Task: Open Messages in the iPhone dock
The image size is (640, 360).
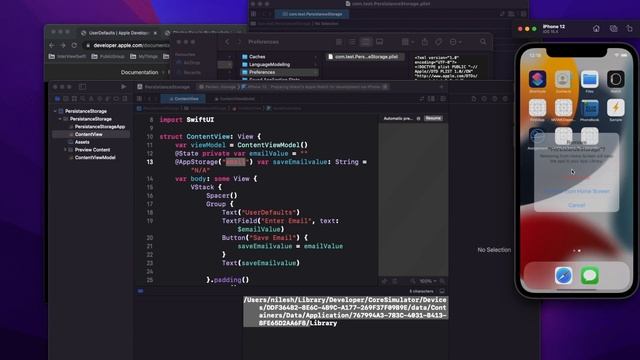Action: [x=589, y=276]
